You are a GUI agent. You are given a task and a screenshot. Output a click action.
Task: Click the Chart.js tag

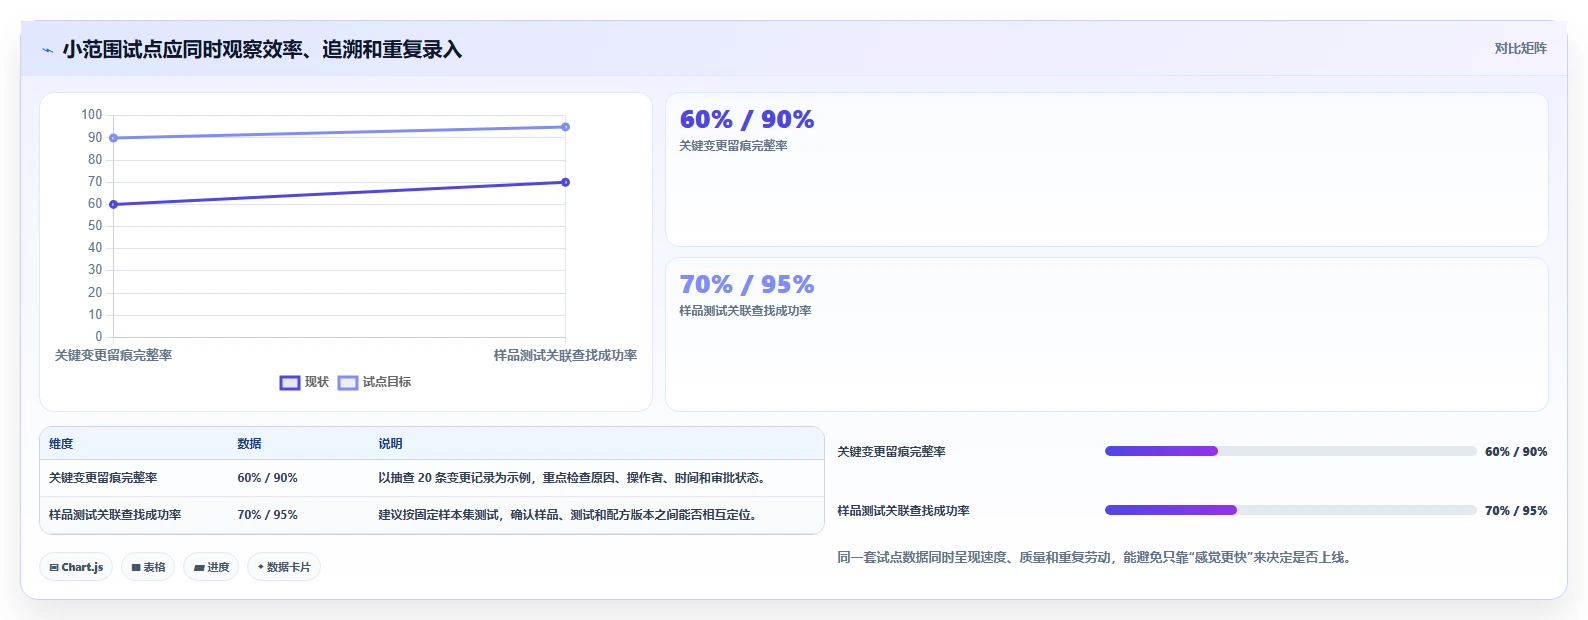(x=77, y=567)
